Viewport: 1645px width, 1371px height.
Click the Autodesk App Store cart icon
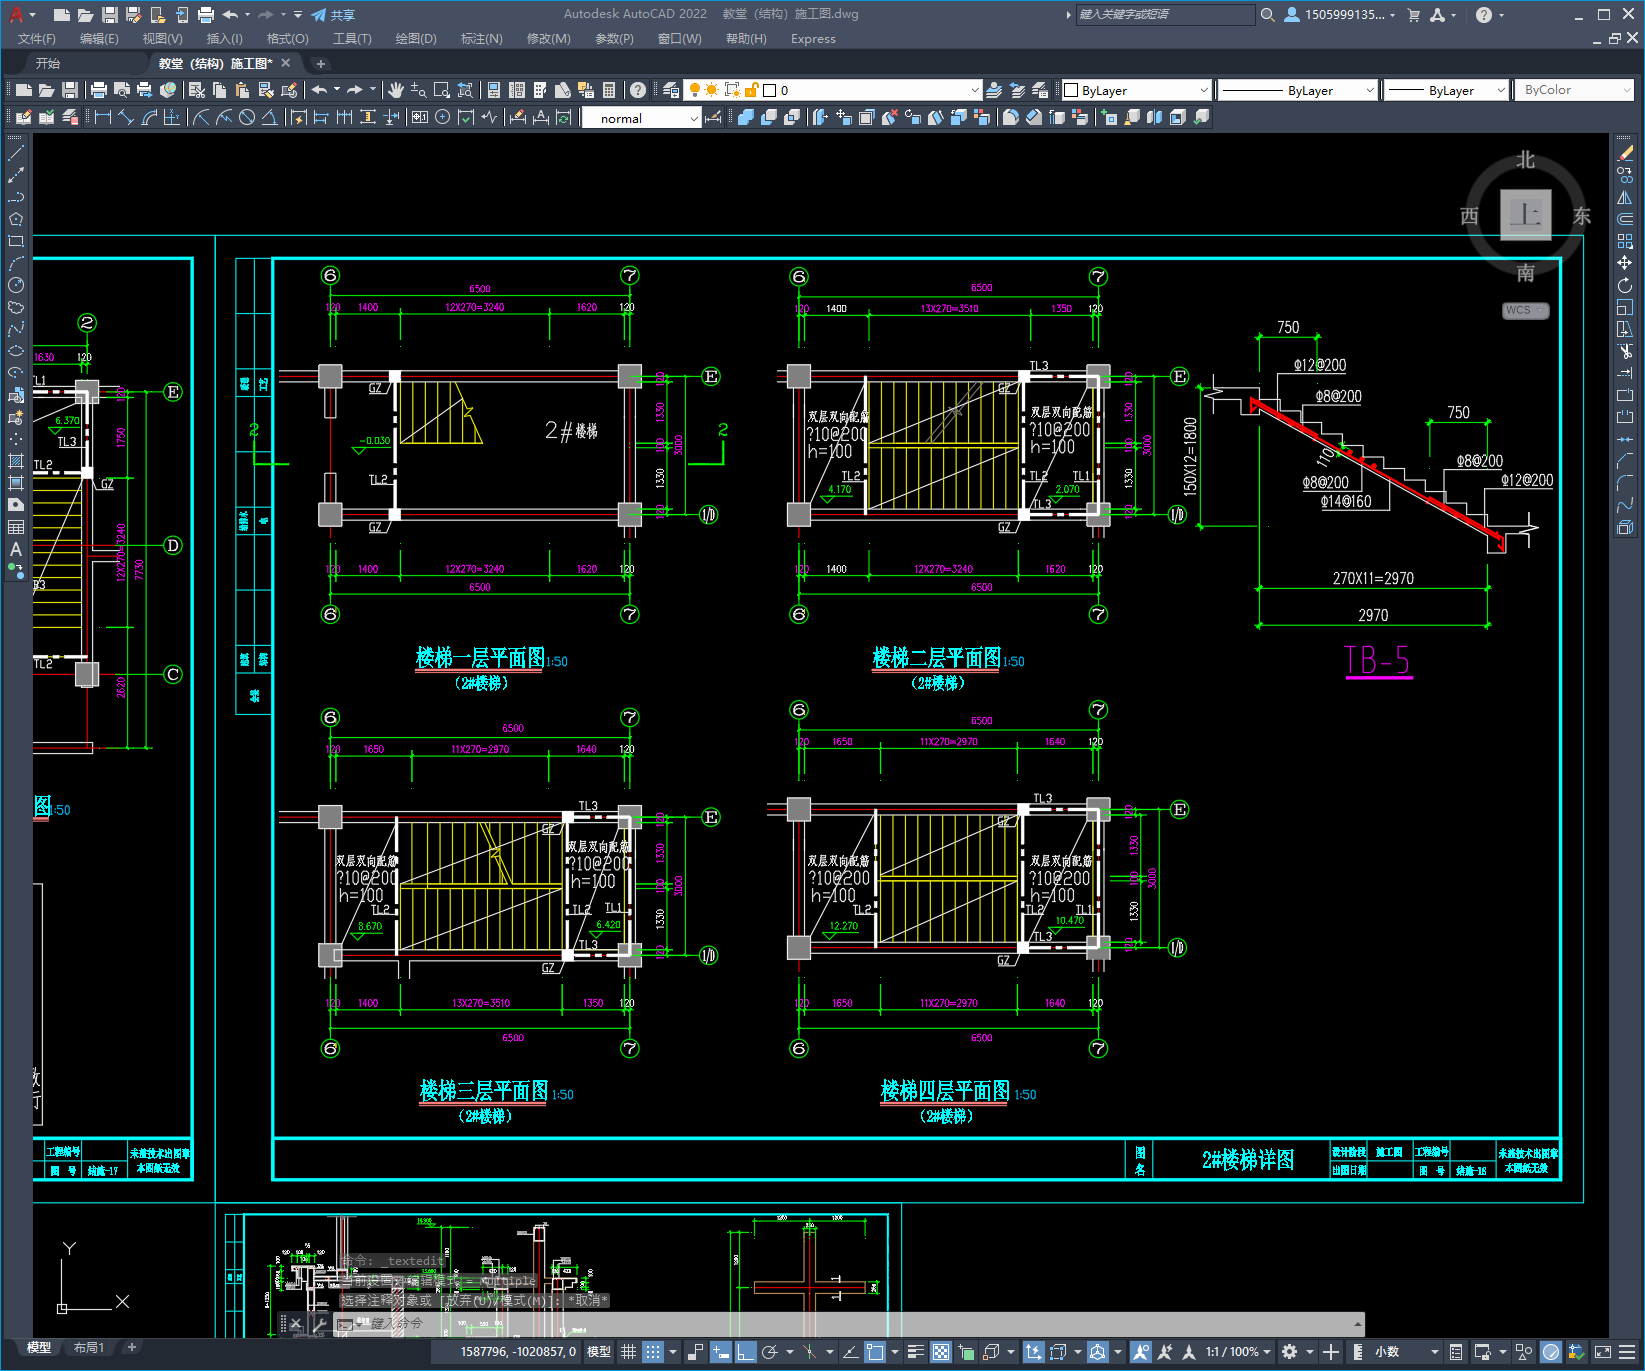[1414, 15]
